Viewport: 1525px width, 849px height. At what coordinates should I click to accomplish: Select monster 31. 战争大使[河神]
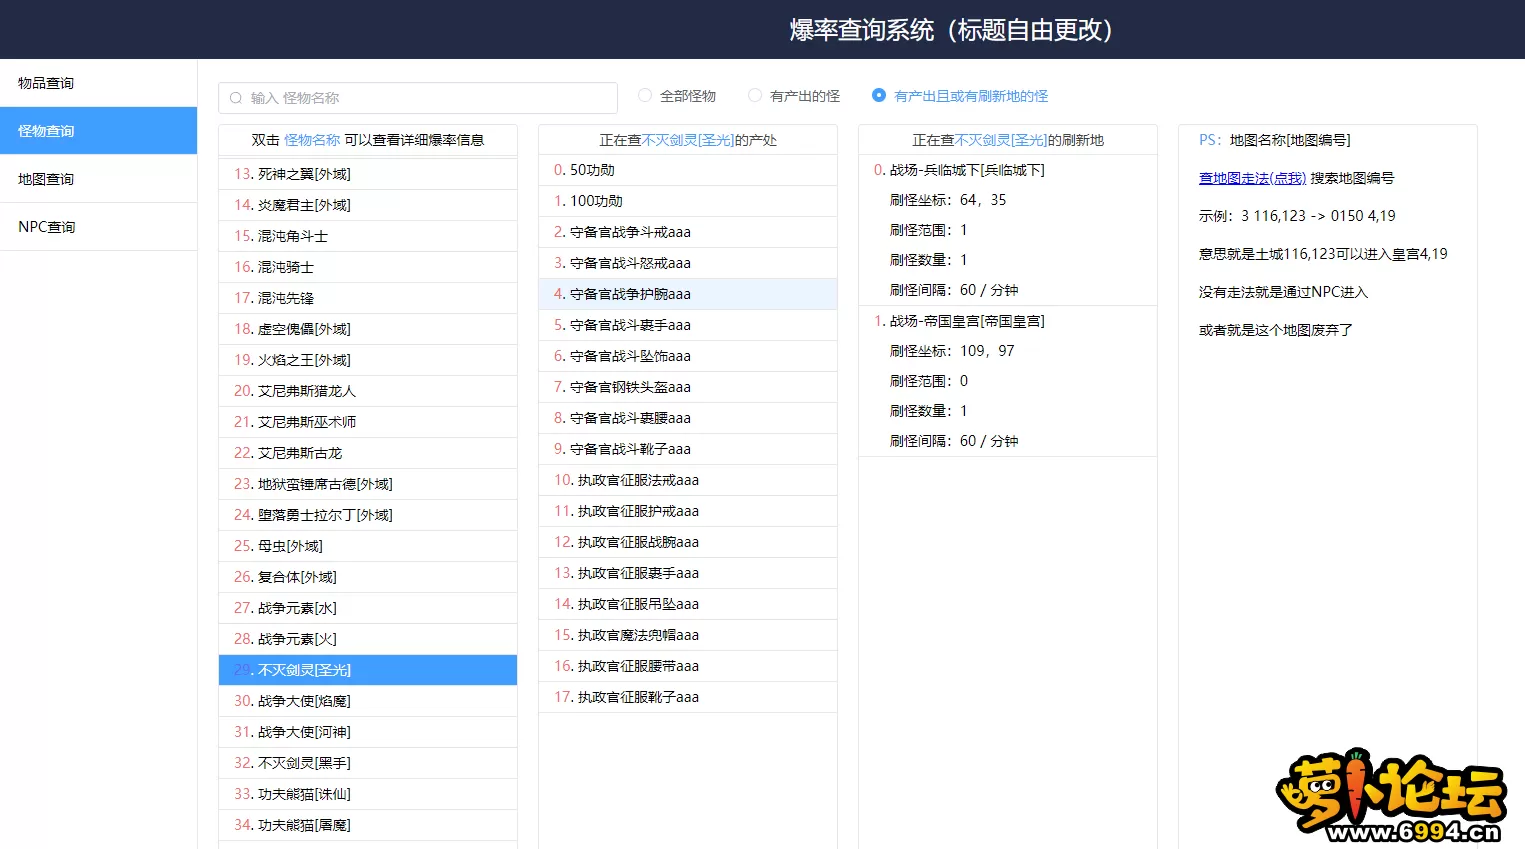coord(368,732)
